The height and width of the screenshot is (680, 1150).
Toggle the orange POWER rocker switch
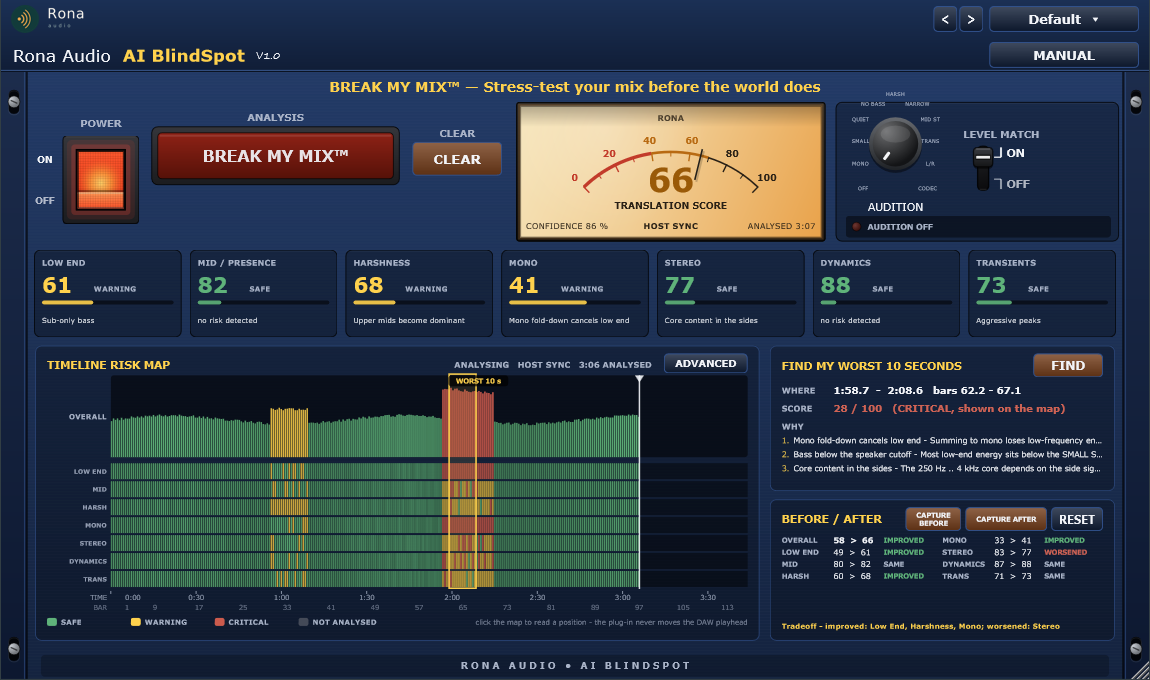100,180
